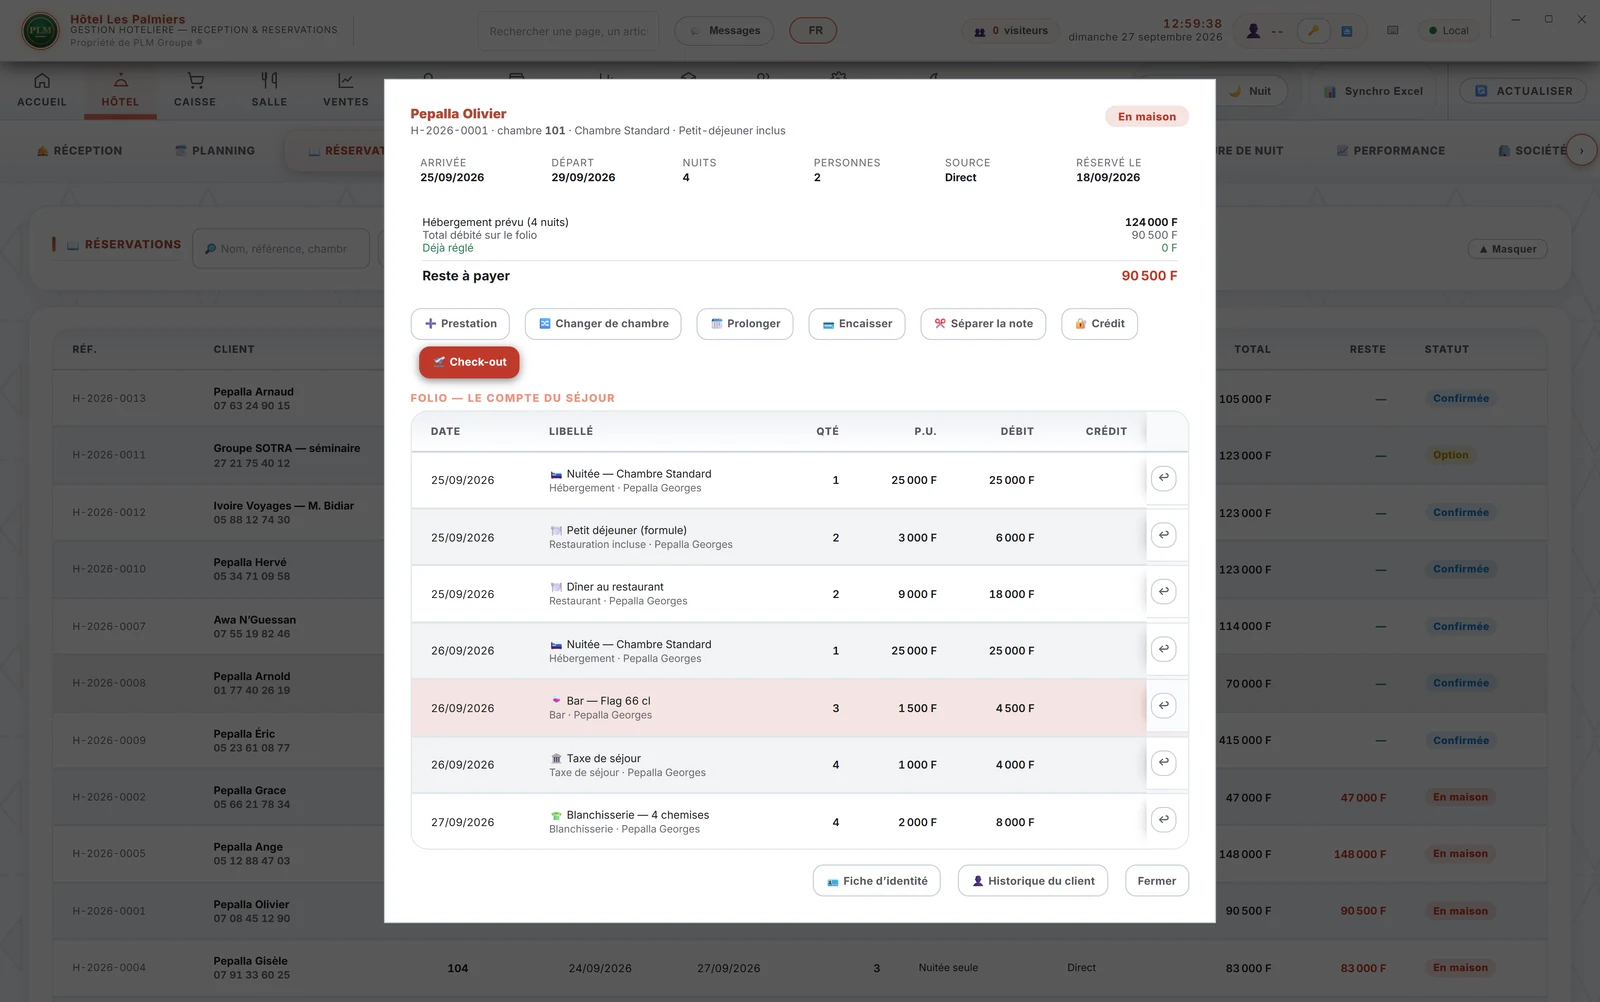The width and height of the screenshot is (1600, 1002).
Task: Open the Caisse cart module
Action: 195,89
